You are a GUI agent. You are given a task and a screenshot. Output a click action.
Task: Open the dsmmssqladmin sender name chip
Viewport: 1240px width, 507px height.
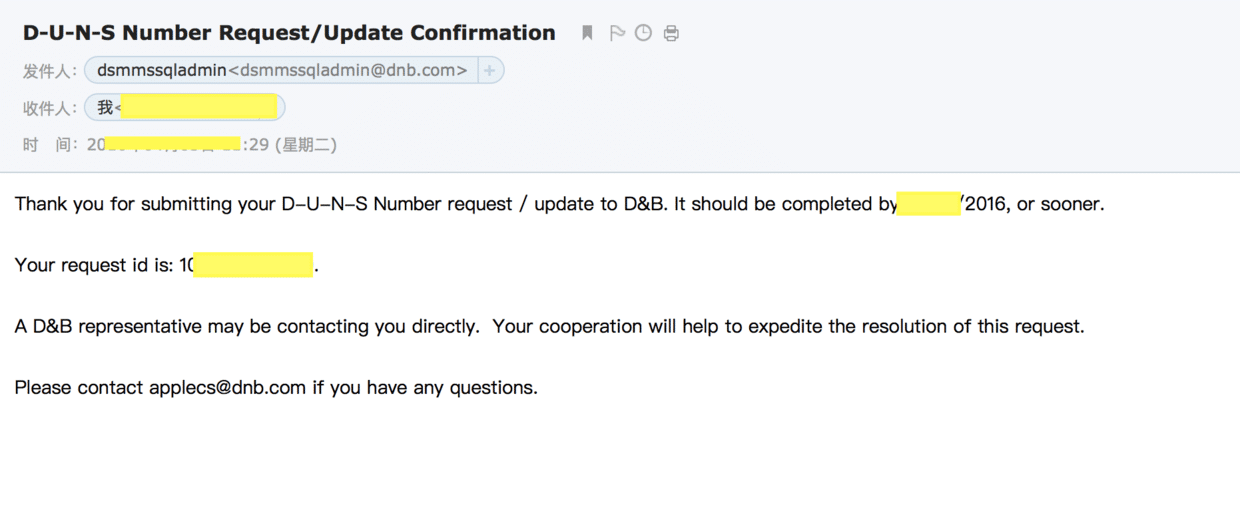(162, 71)
